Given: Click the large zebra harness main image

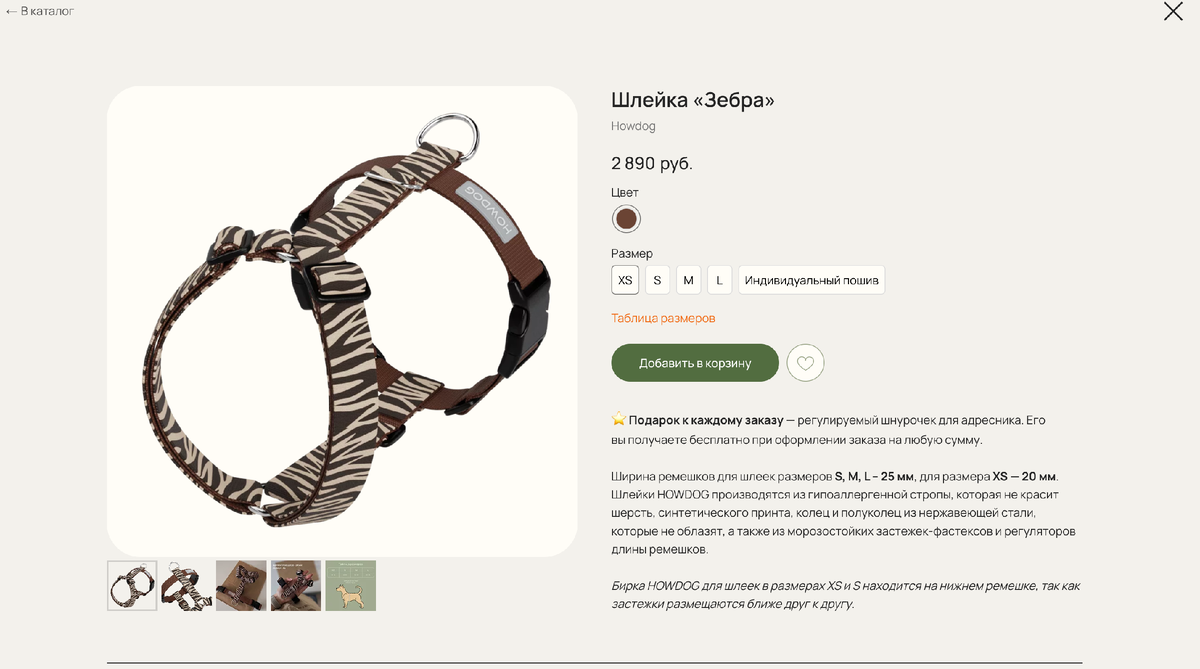Looking at the screenshot, I should coord(342,321).
